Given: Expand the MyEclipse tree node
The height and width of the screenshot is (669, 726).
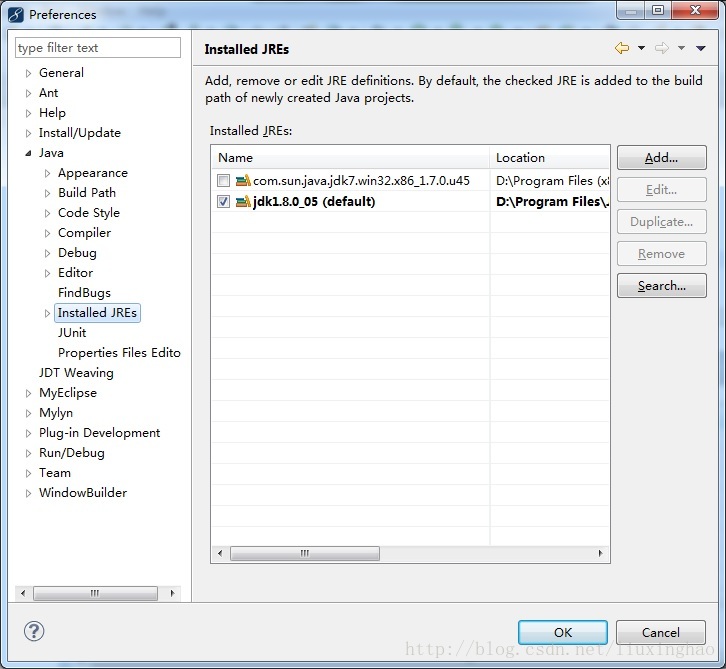Looking at the screenshot, I should [x=29, y=394].
